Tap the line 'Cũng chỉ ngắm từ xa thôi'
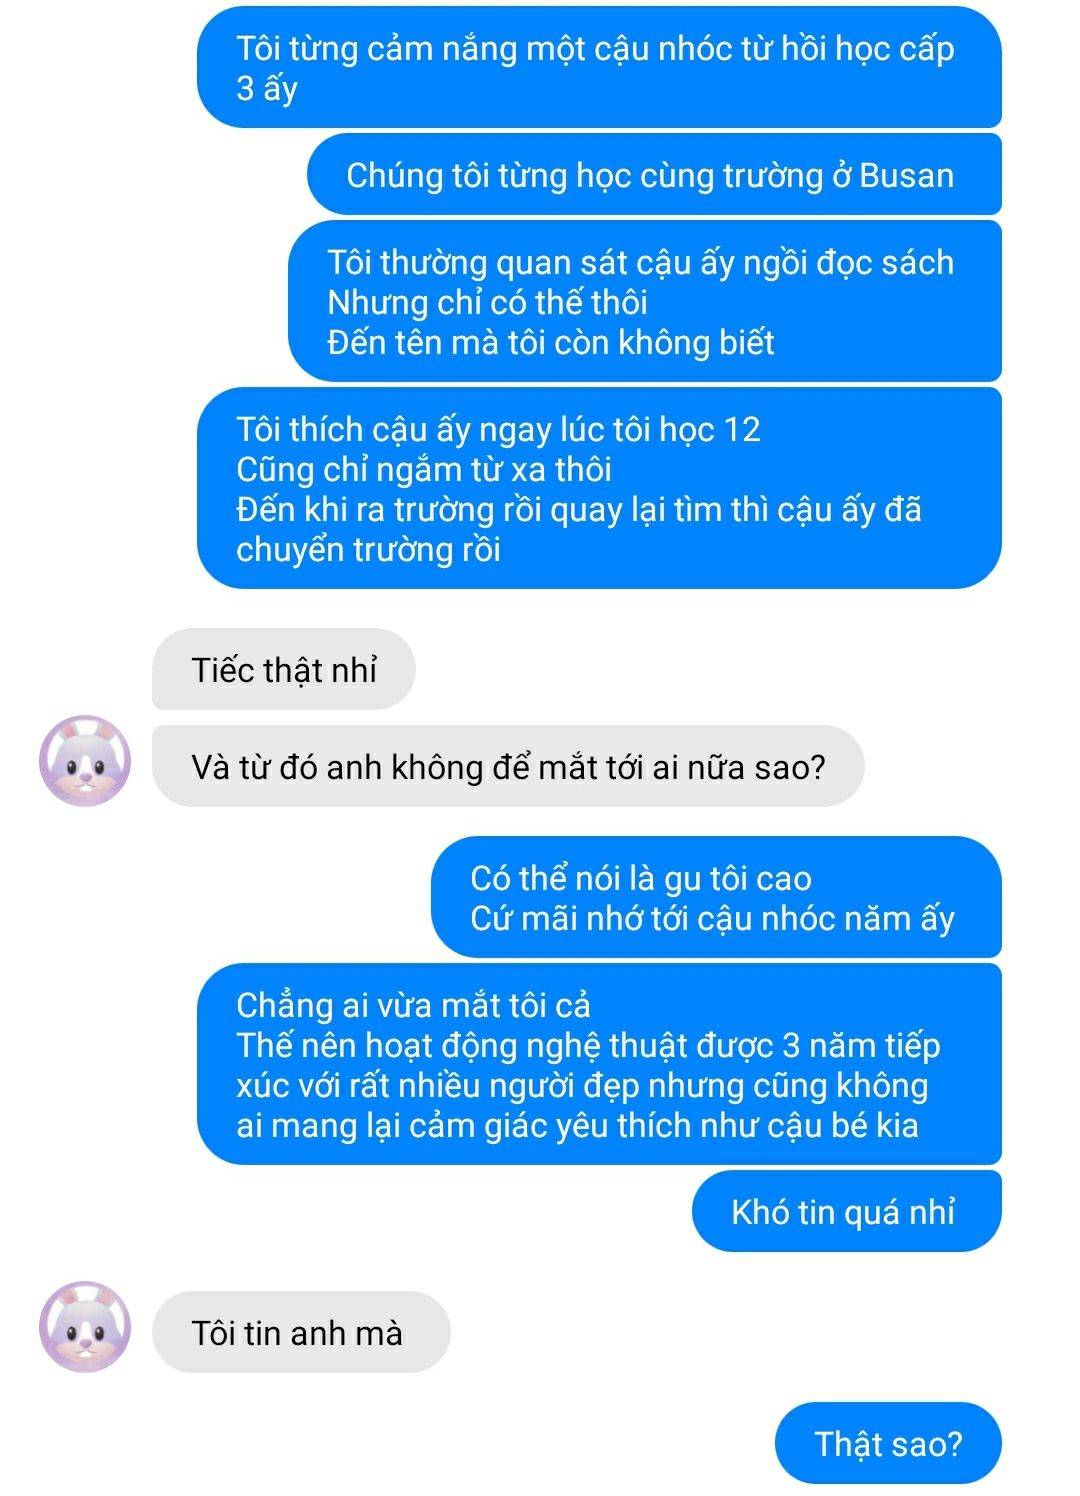 coord(424,469)
